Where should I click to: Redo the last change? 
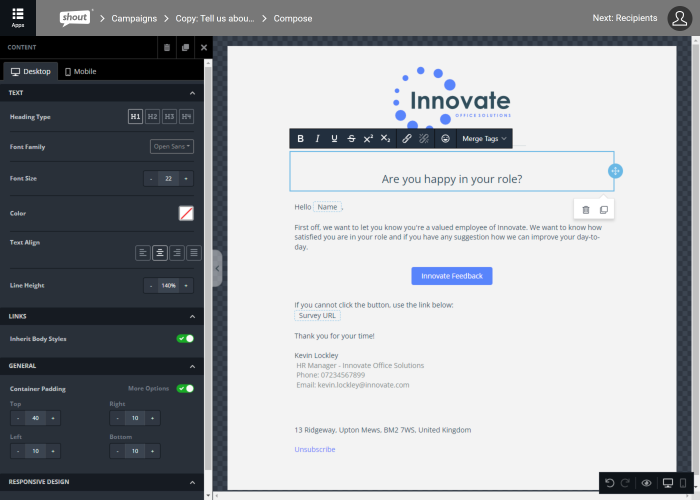[x=626, y=483]
